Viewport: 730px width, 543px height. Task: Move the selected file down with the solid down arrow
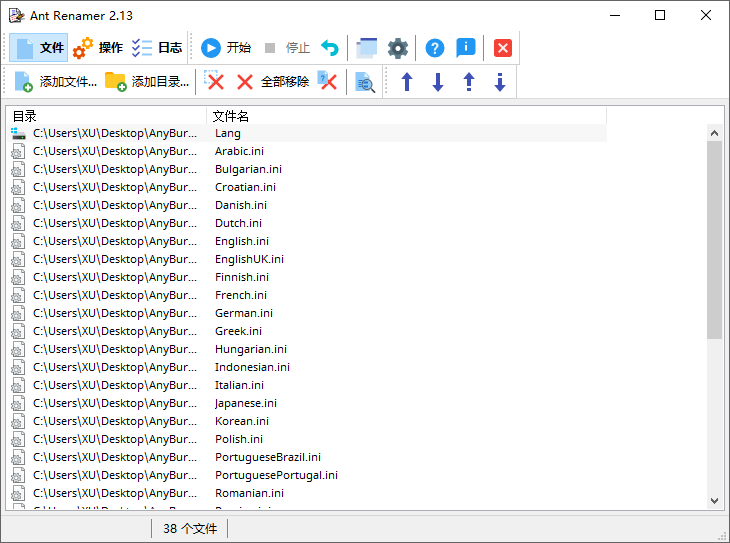(x=438, y=81)
